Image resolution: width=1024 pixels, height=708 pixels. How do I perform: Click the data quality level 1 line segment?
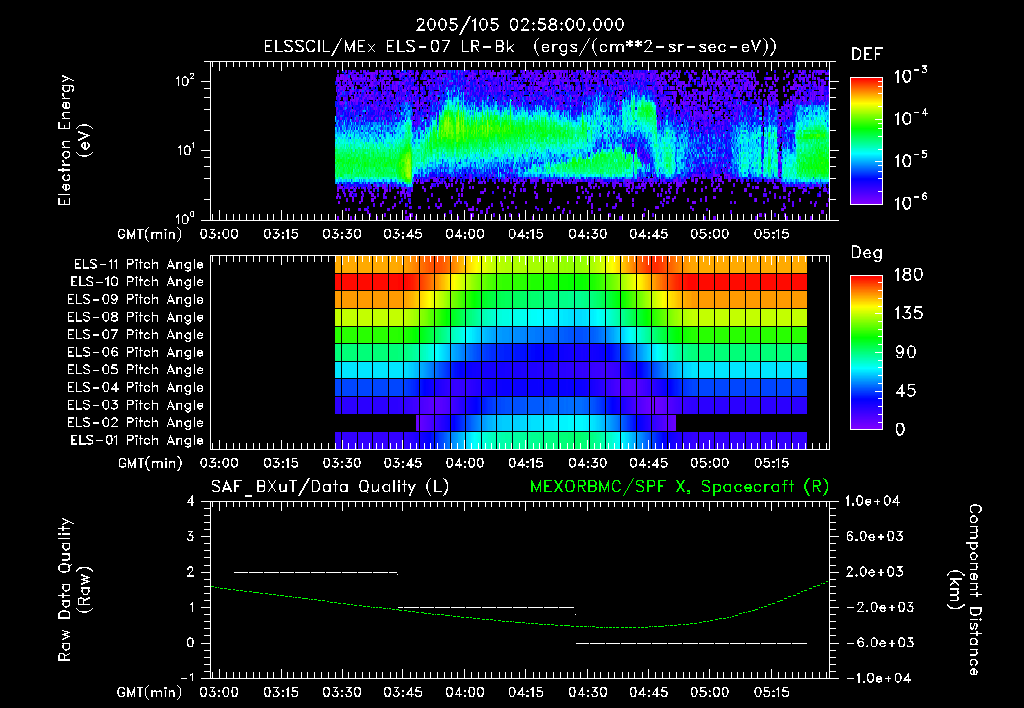click(486, 607)
